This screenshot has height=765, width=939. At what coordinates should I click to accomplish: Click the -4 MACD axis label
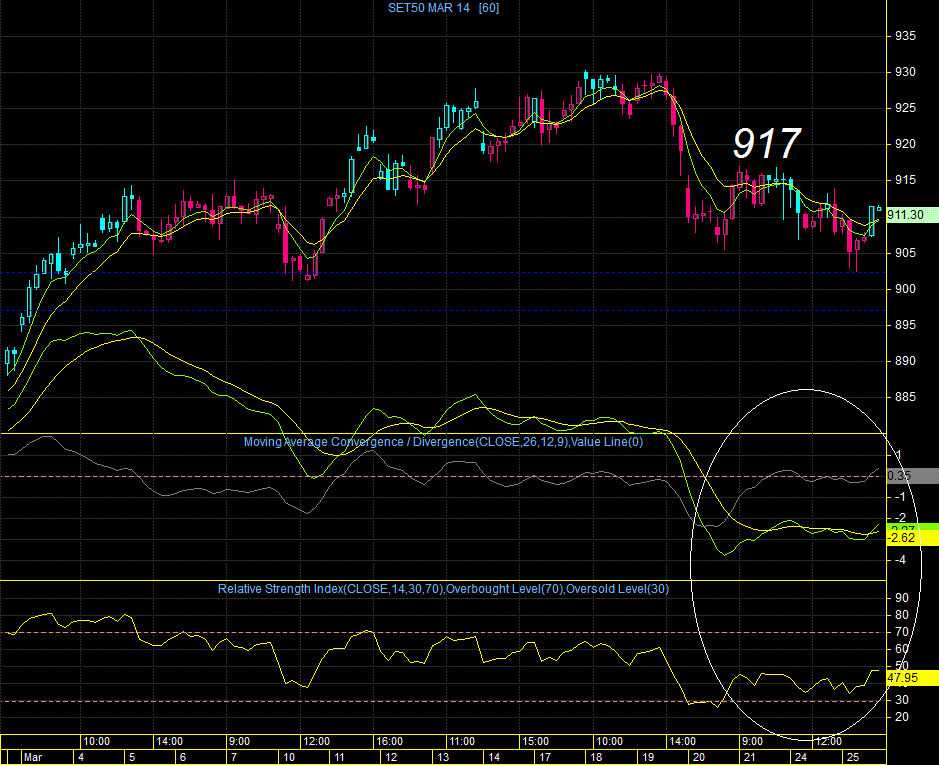[900, 560]
